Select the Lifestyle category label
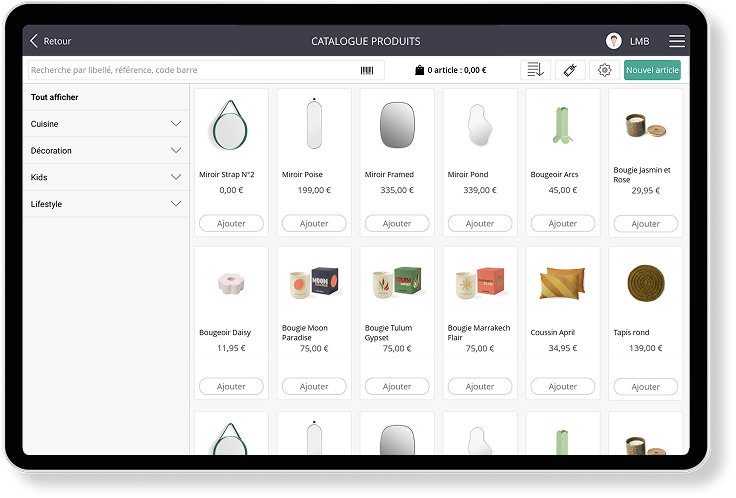Viewport: 736px width, 498px height. (x=46, y=204)
